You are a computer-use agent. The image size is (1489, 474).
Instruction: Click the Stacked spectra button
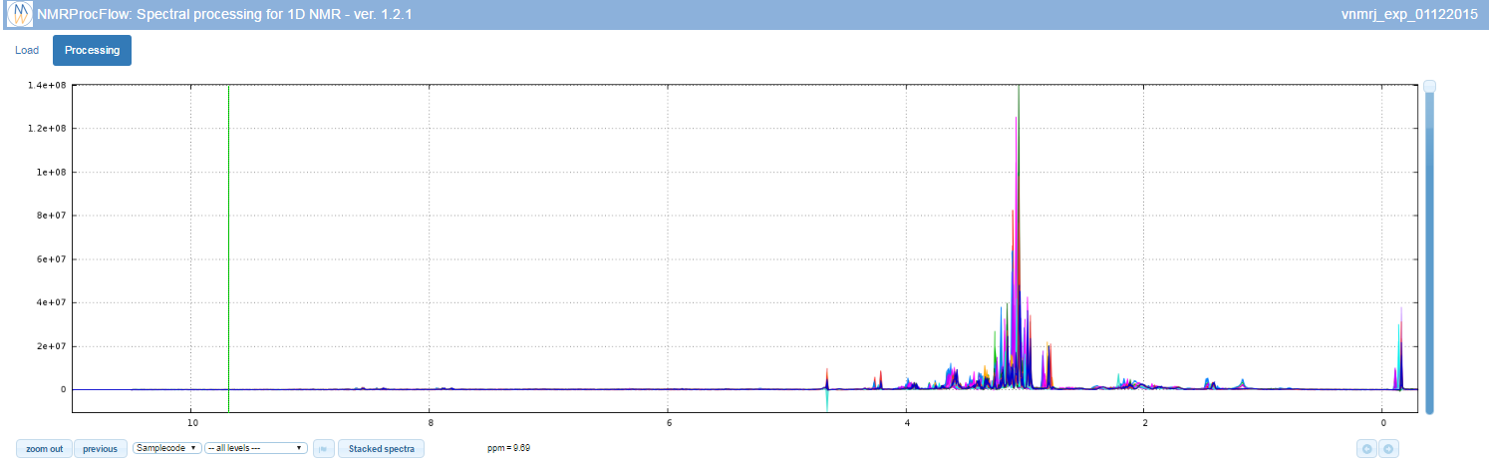pyautogui.click(x=381, y=449)
